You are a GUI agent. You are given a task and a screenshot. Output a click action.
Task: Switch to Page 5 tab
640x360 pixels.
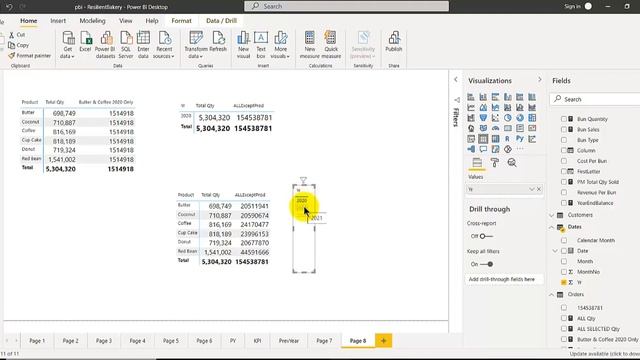(x=171, y=340)
